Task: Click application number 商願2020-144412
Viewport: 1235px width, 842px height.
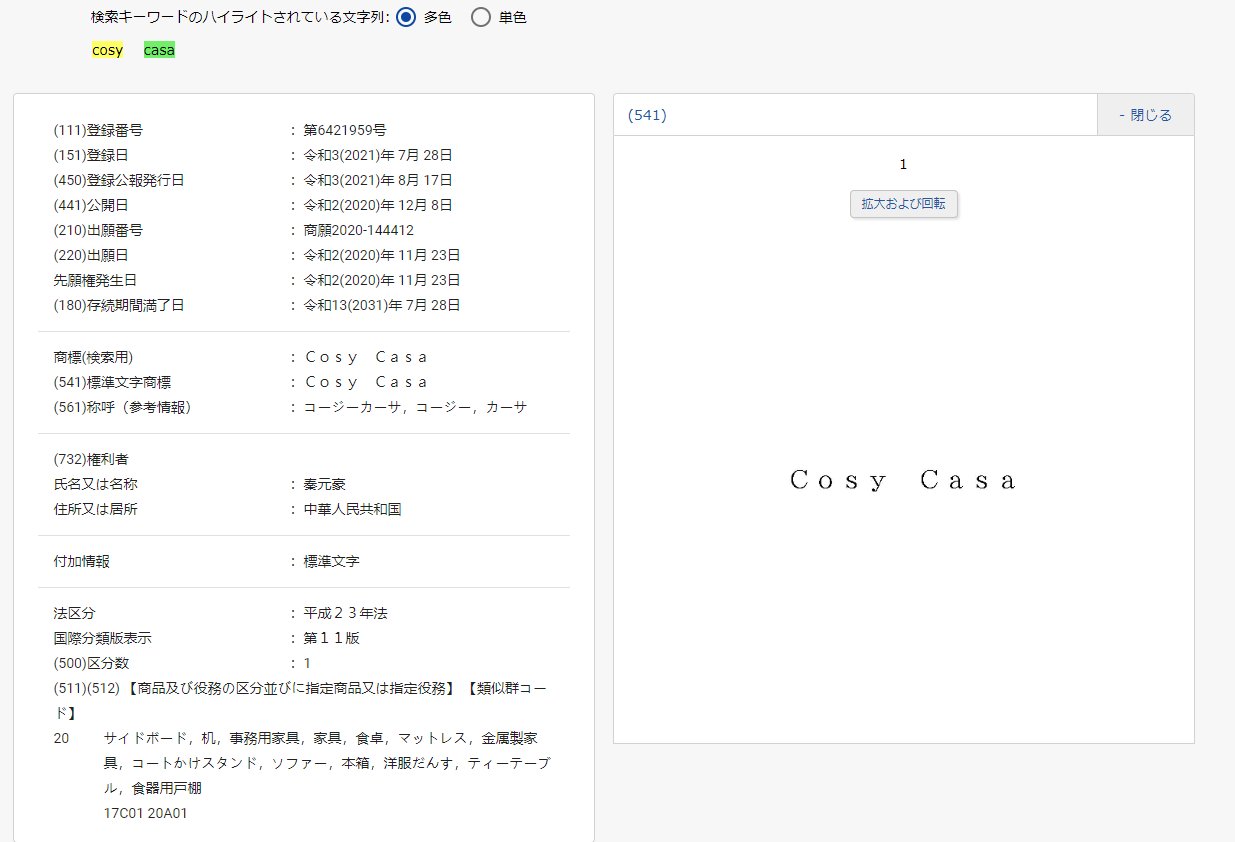Action: pyautogui.click(x=358, y=230)
